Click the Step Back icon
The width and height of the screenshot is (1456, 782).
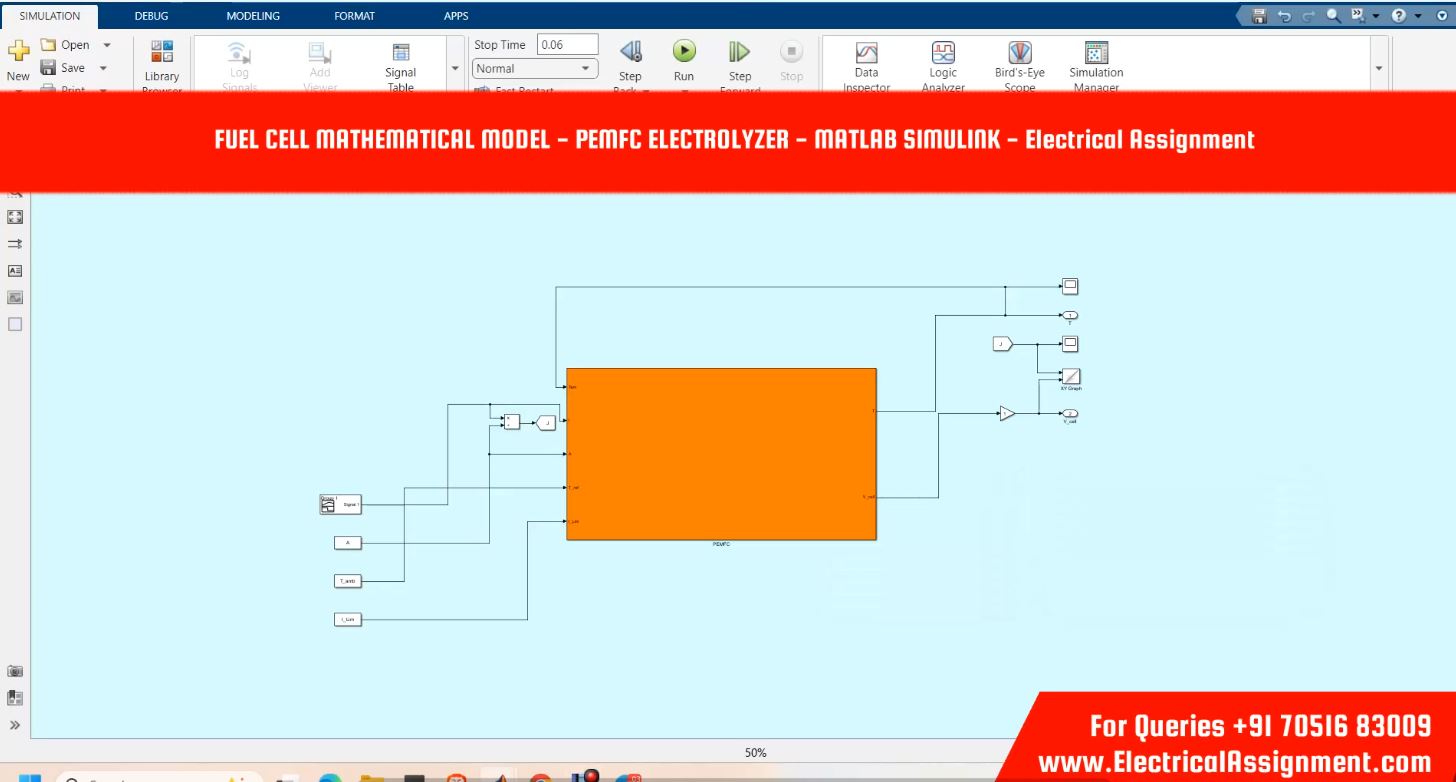pyautogui.click(x=630, y=52)
